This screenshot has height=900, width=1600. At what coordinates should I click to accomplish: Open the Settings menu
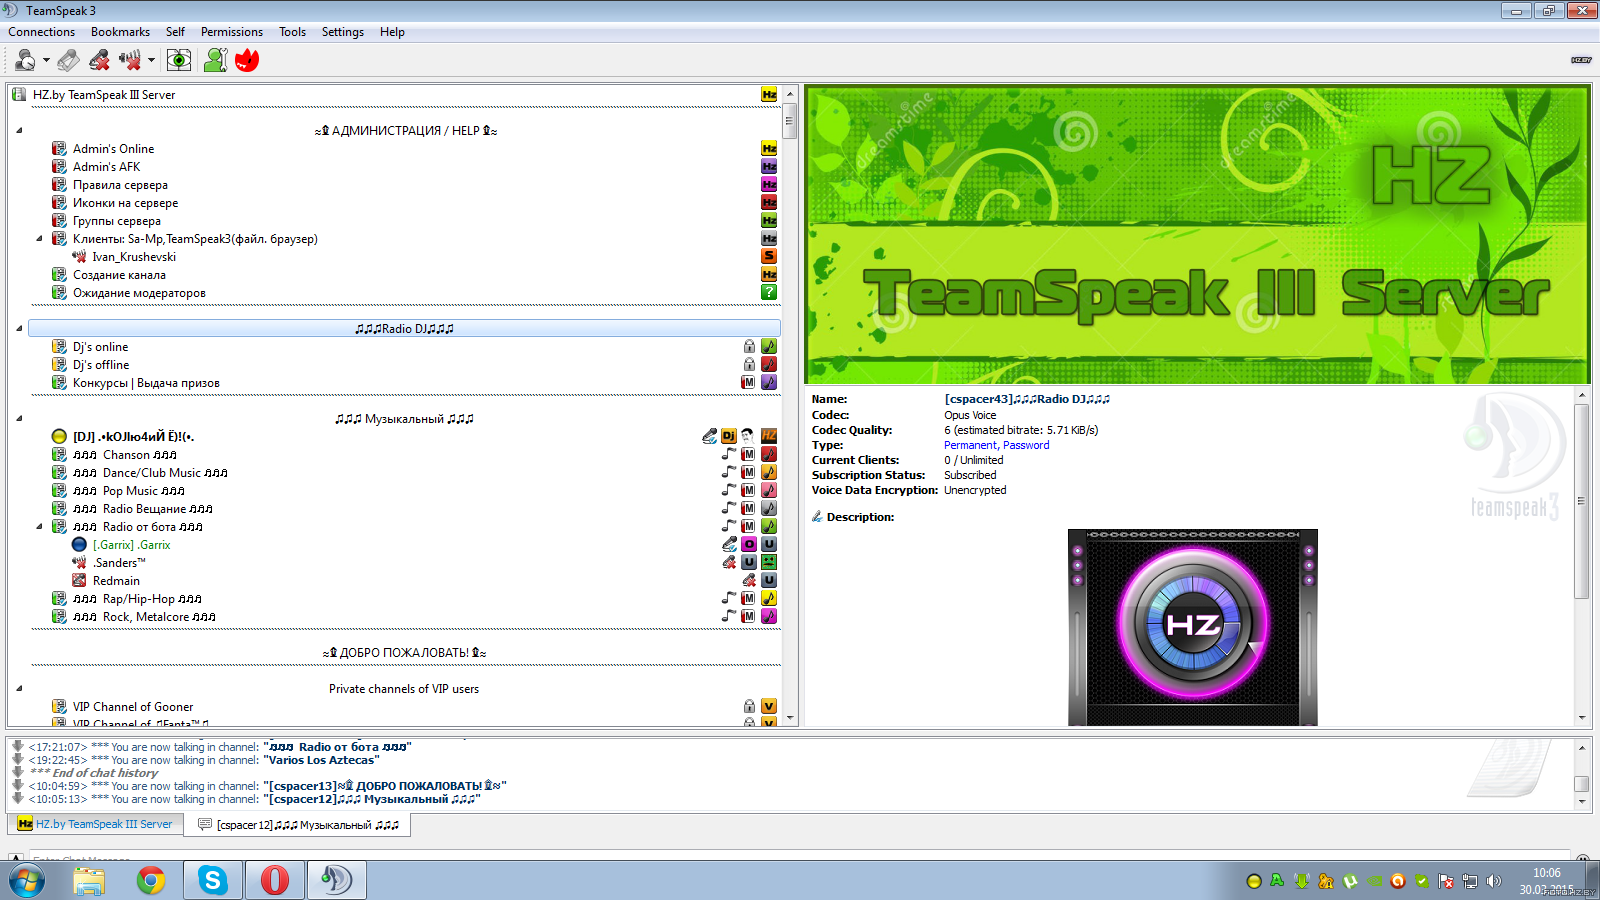(x=343, y=32)
